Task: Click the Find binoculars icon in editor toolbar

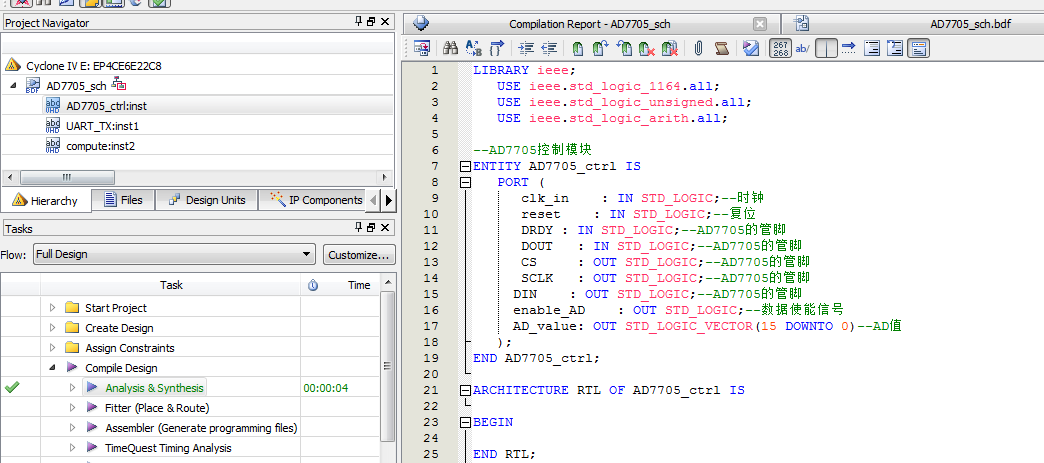Action: pos(450,47)
